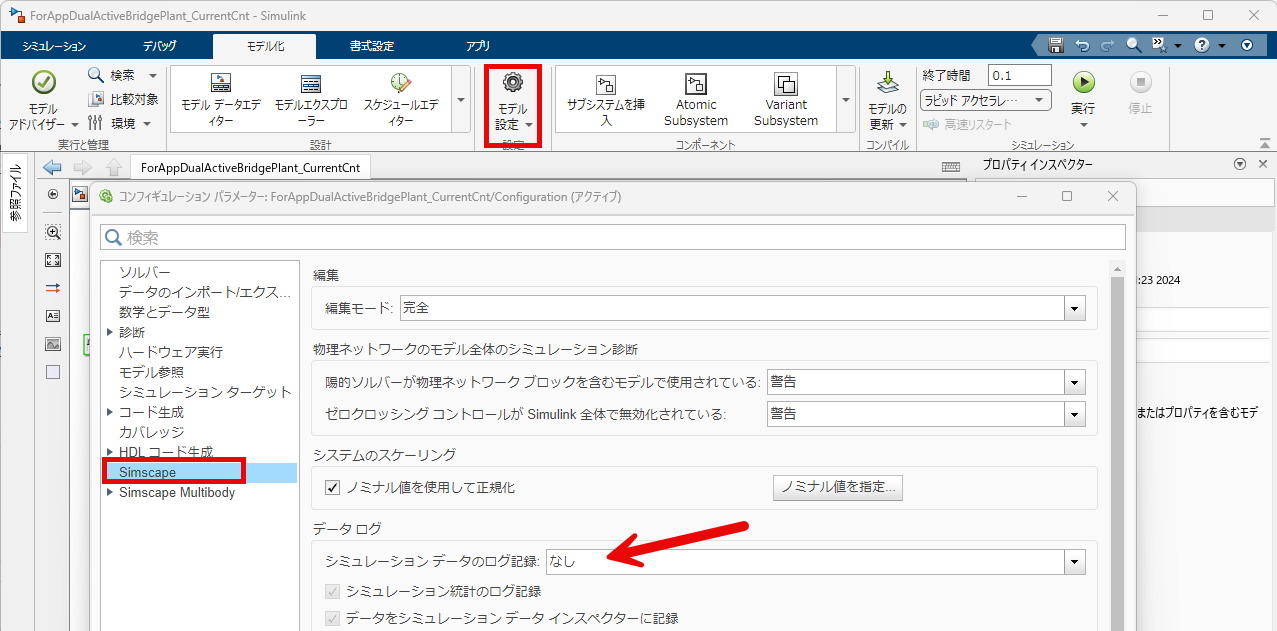Open the ラピッド アクセラレータ mode dropdown

(x=985, y=100)
